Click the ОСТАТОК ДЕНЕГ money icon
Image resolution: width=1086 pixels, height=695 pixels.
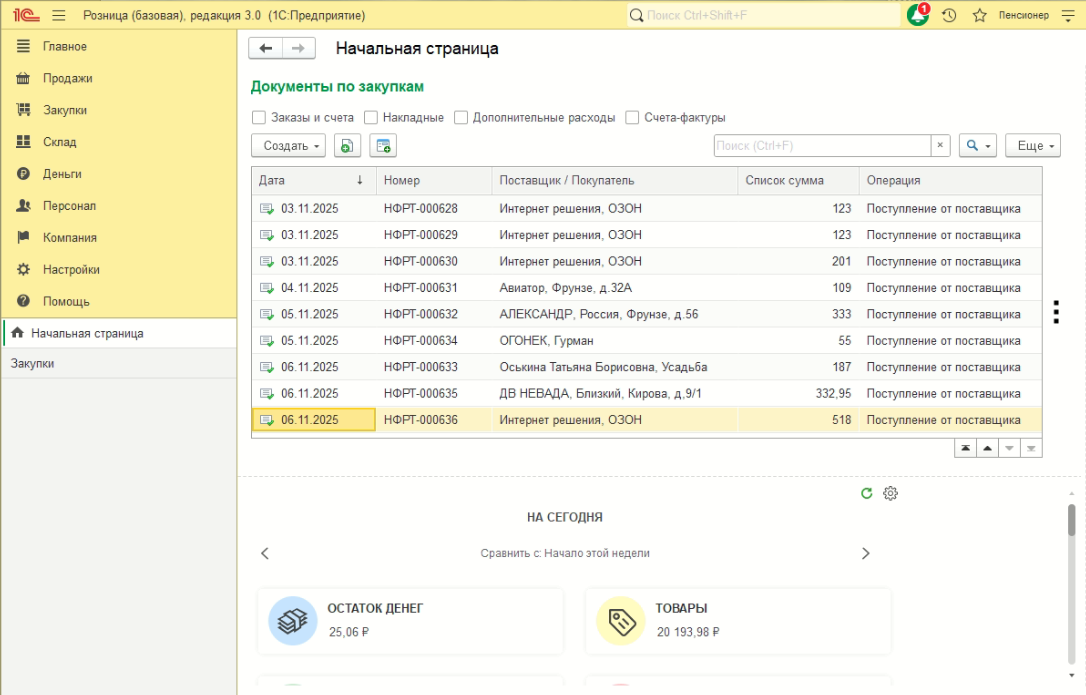point(293,621)
